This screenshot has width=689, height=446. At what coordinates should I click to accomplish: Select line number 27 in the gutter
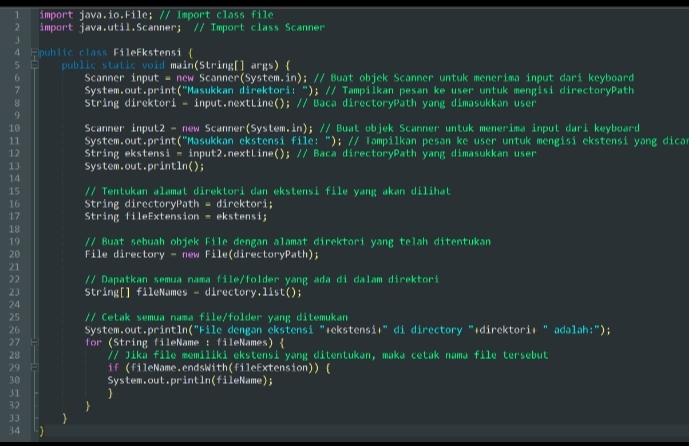(16, 342)
